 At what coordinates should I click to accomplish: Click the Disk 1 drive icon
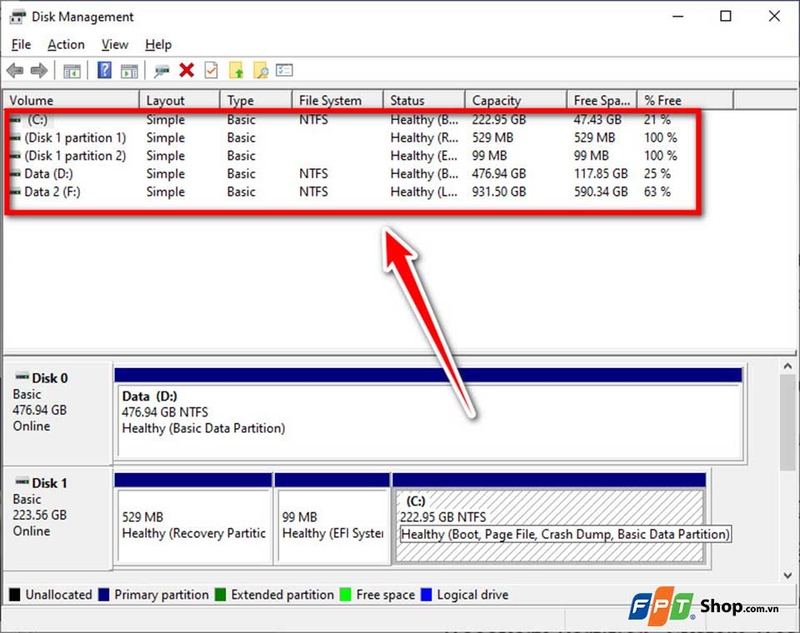tap(22, 481)
